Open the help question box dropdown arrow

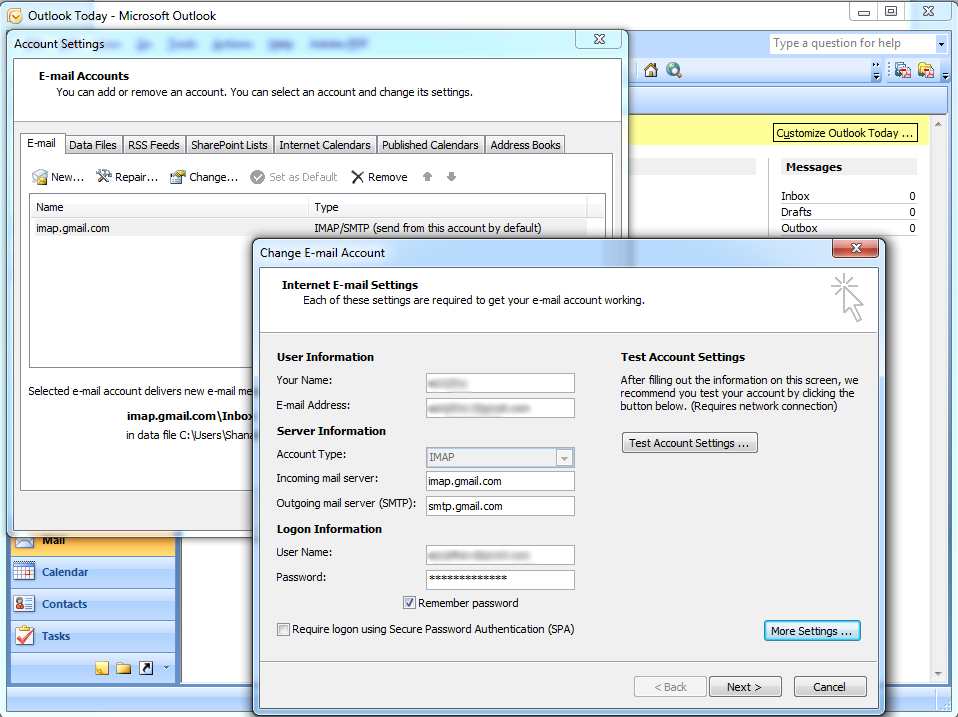click(941, 43)
